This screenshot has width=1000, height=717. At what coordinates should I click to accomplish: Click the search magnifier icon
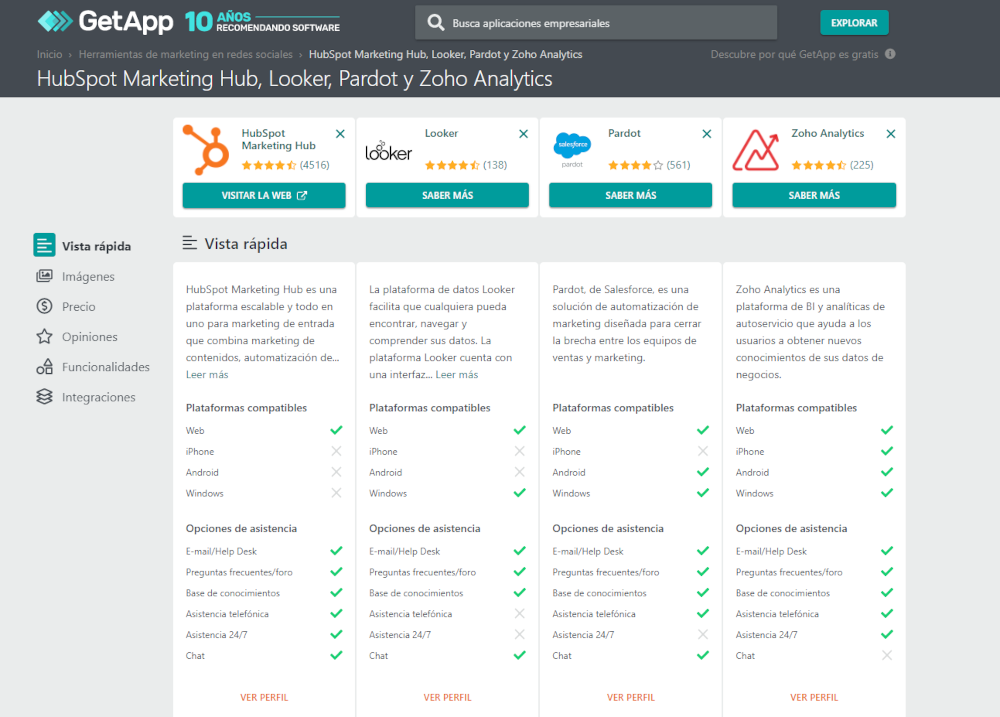click(436, 23)
